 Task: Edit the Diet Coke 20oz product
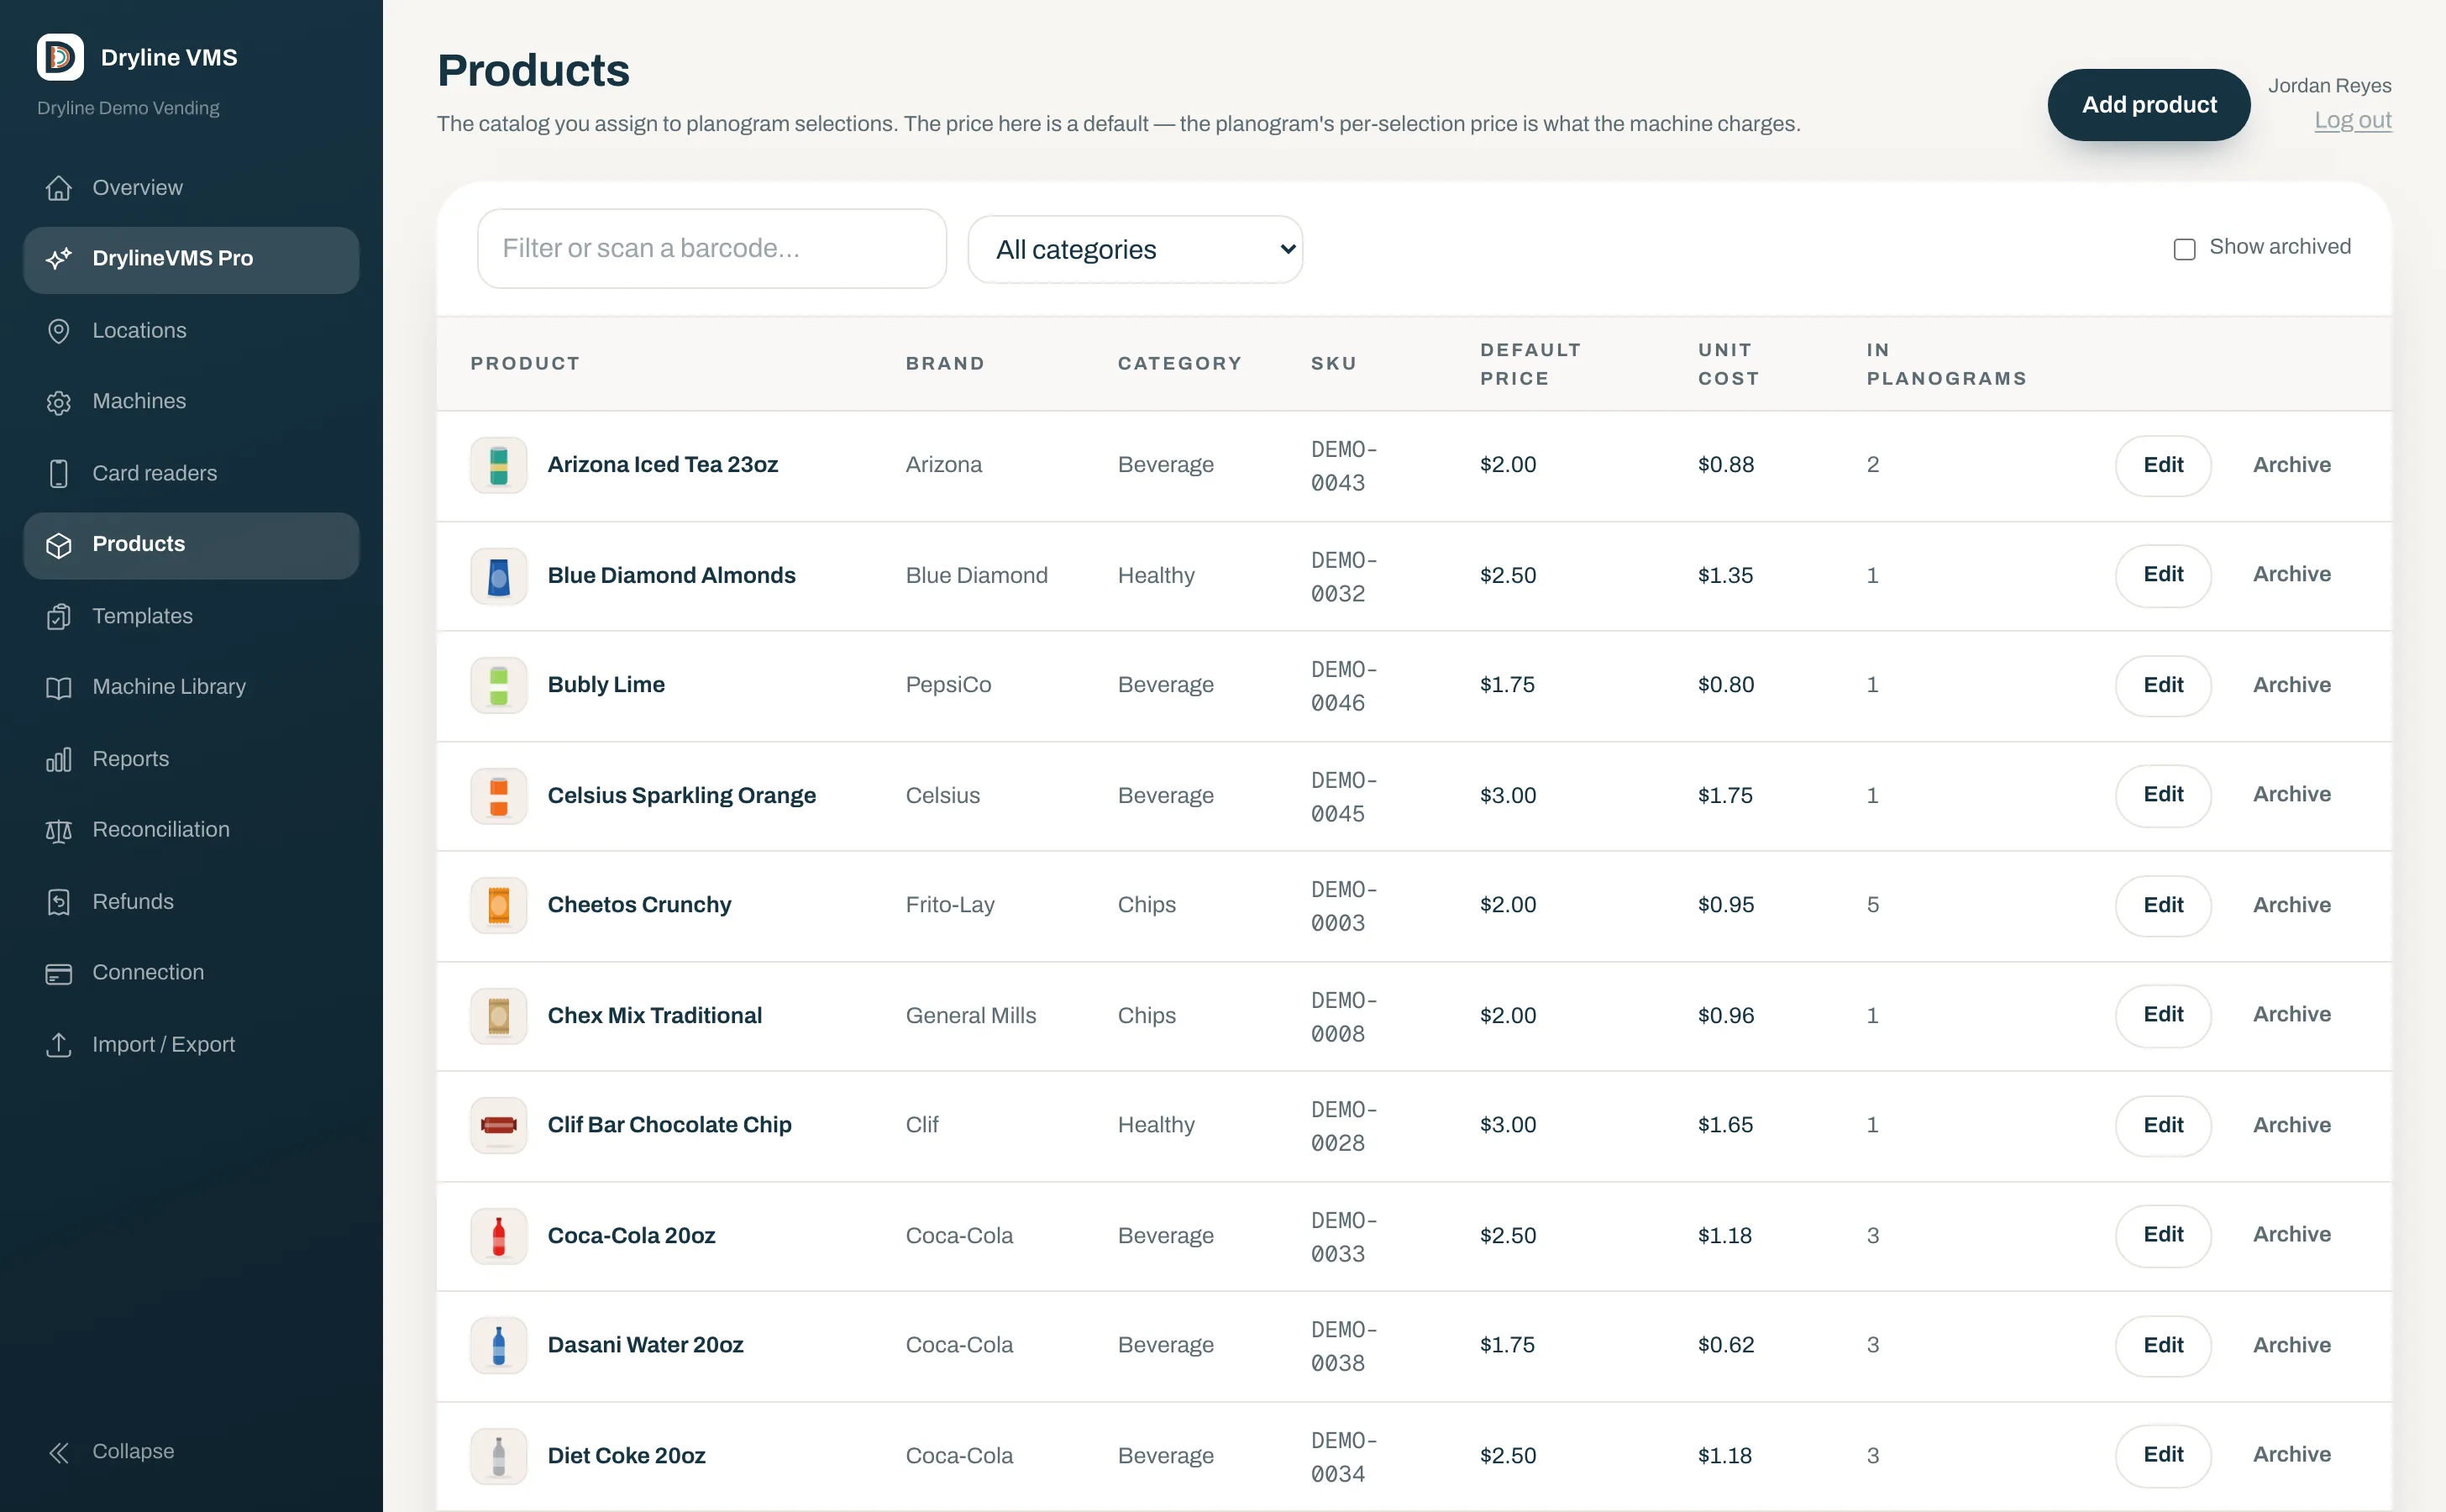point(2163,1455)
